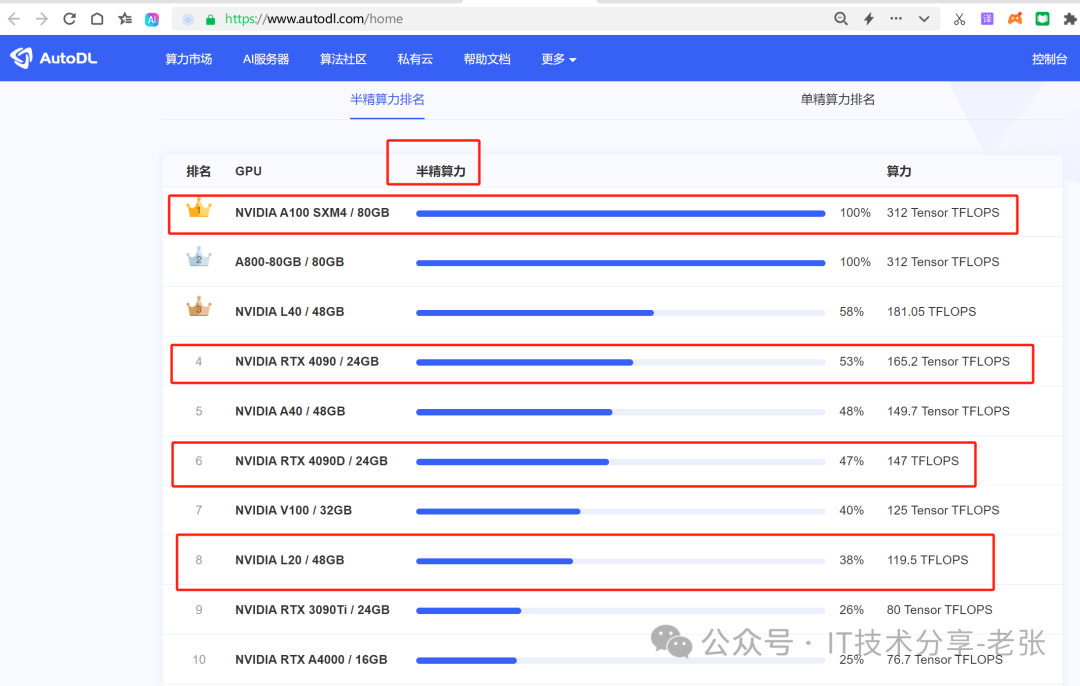Click the GPU column header
This screenshot has height=686, width=1080.
point(249,171)
